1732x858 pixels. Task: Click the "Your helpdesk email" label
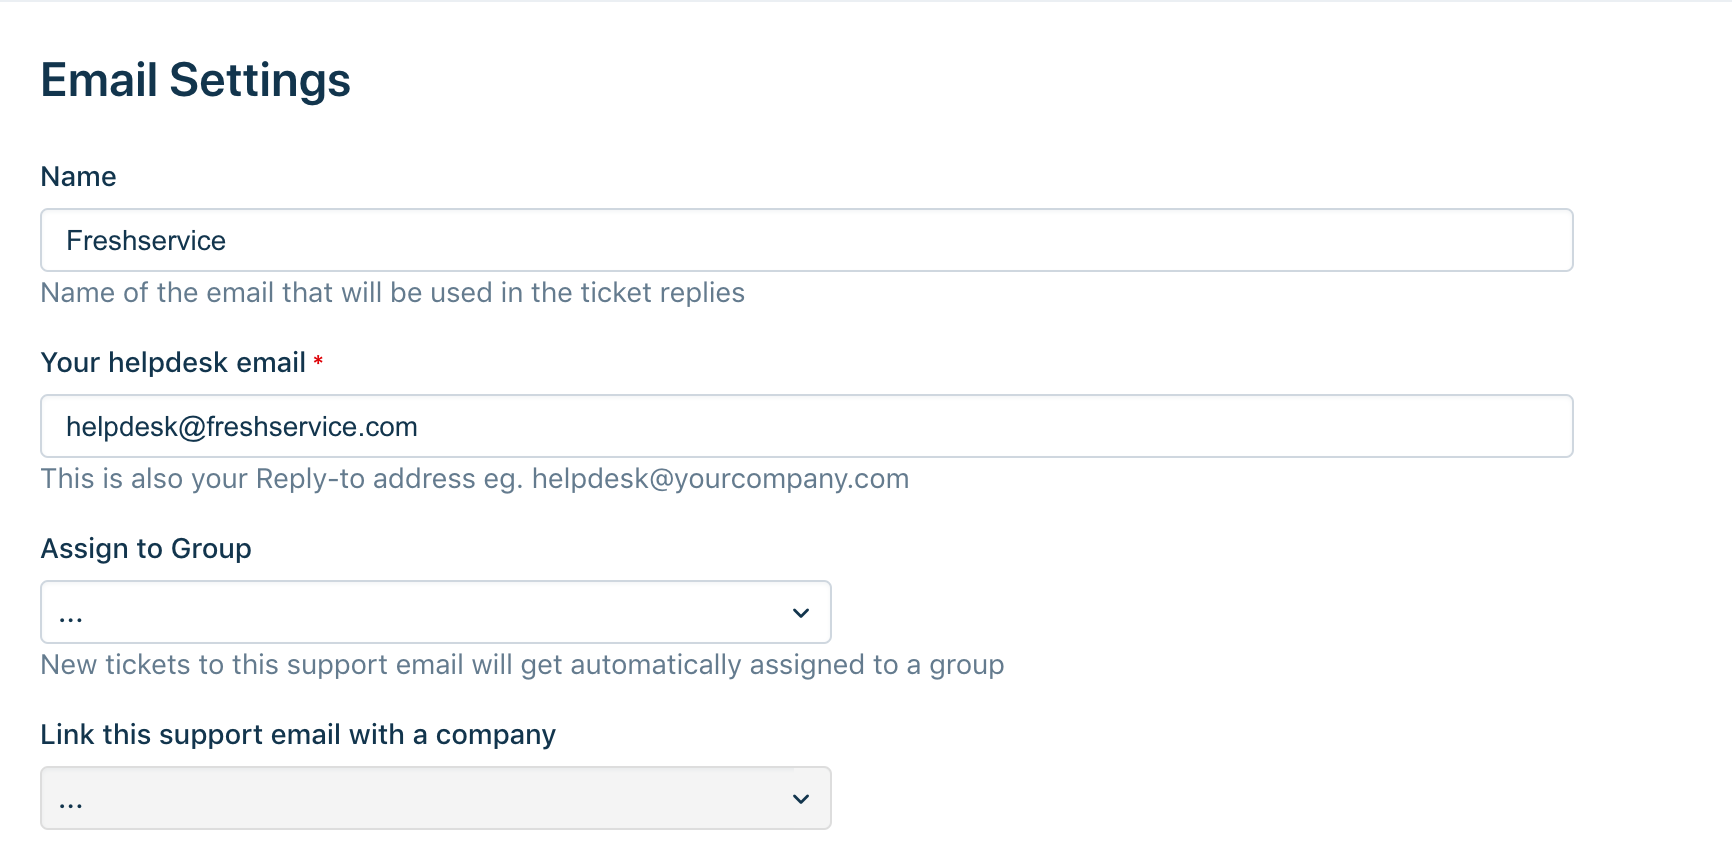pyautogui.click(x=173, y=363)
